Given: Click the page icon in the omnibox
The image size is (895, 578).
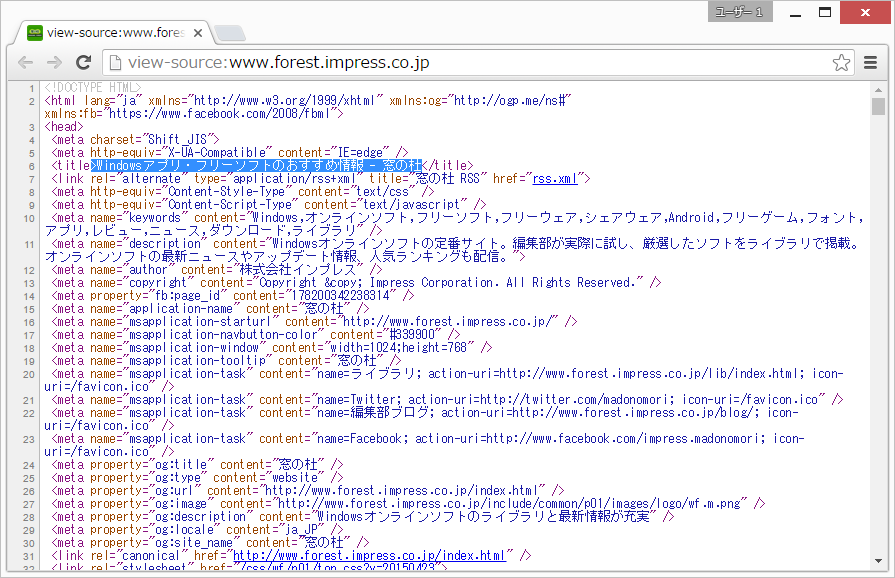Looking at the screenshot, I should coord(117,62).
